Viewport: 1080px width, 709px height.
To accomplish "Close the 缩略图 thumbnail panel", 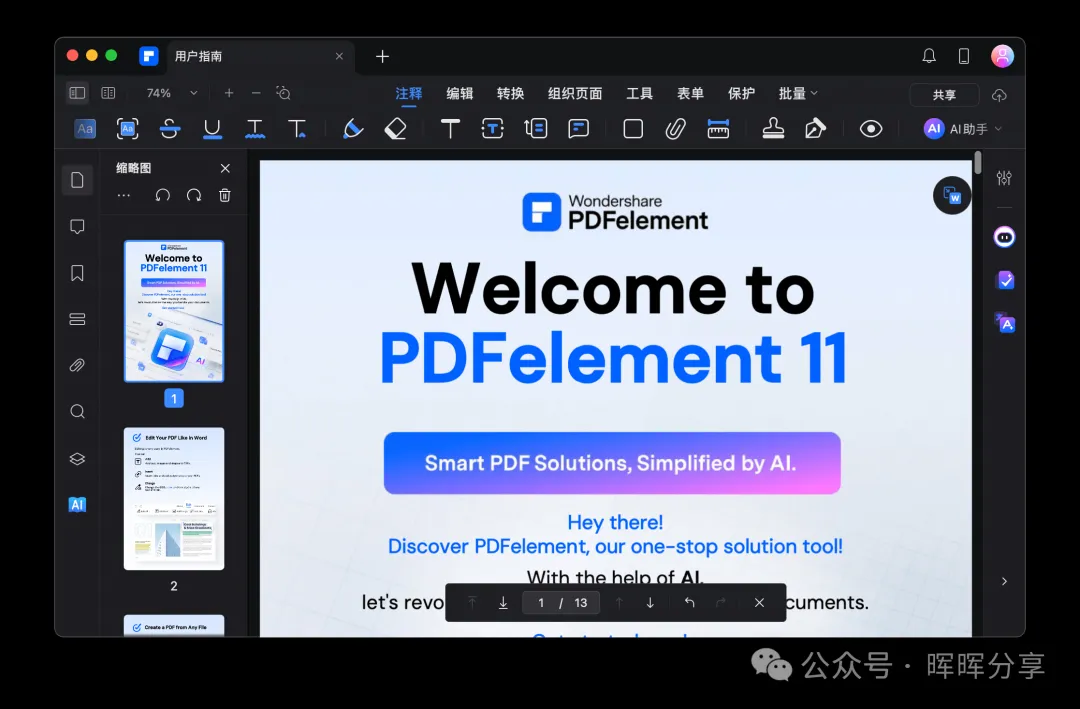I will 225,168.
